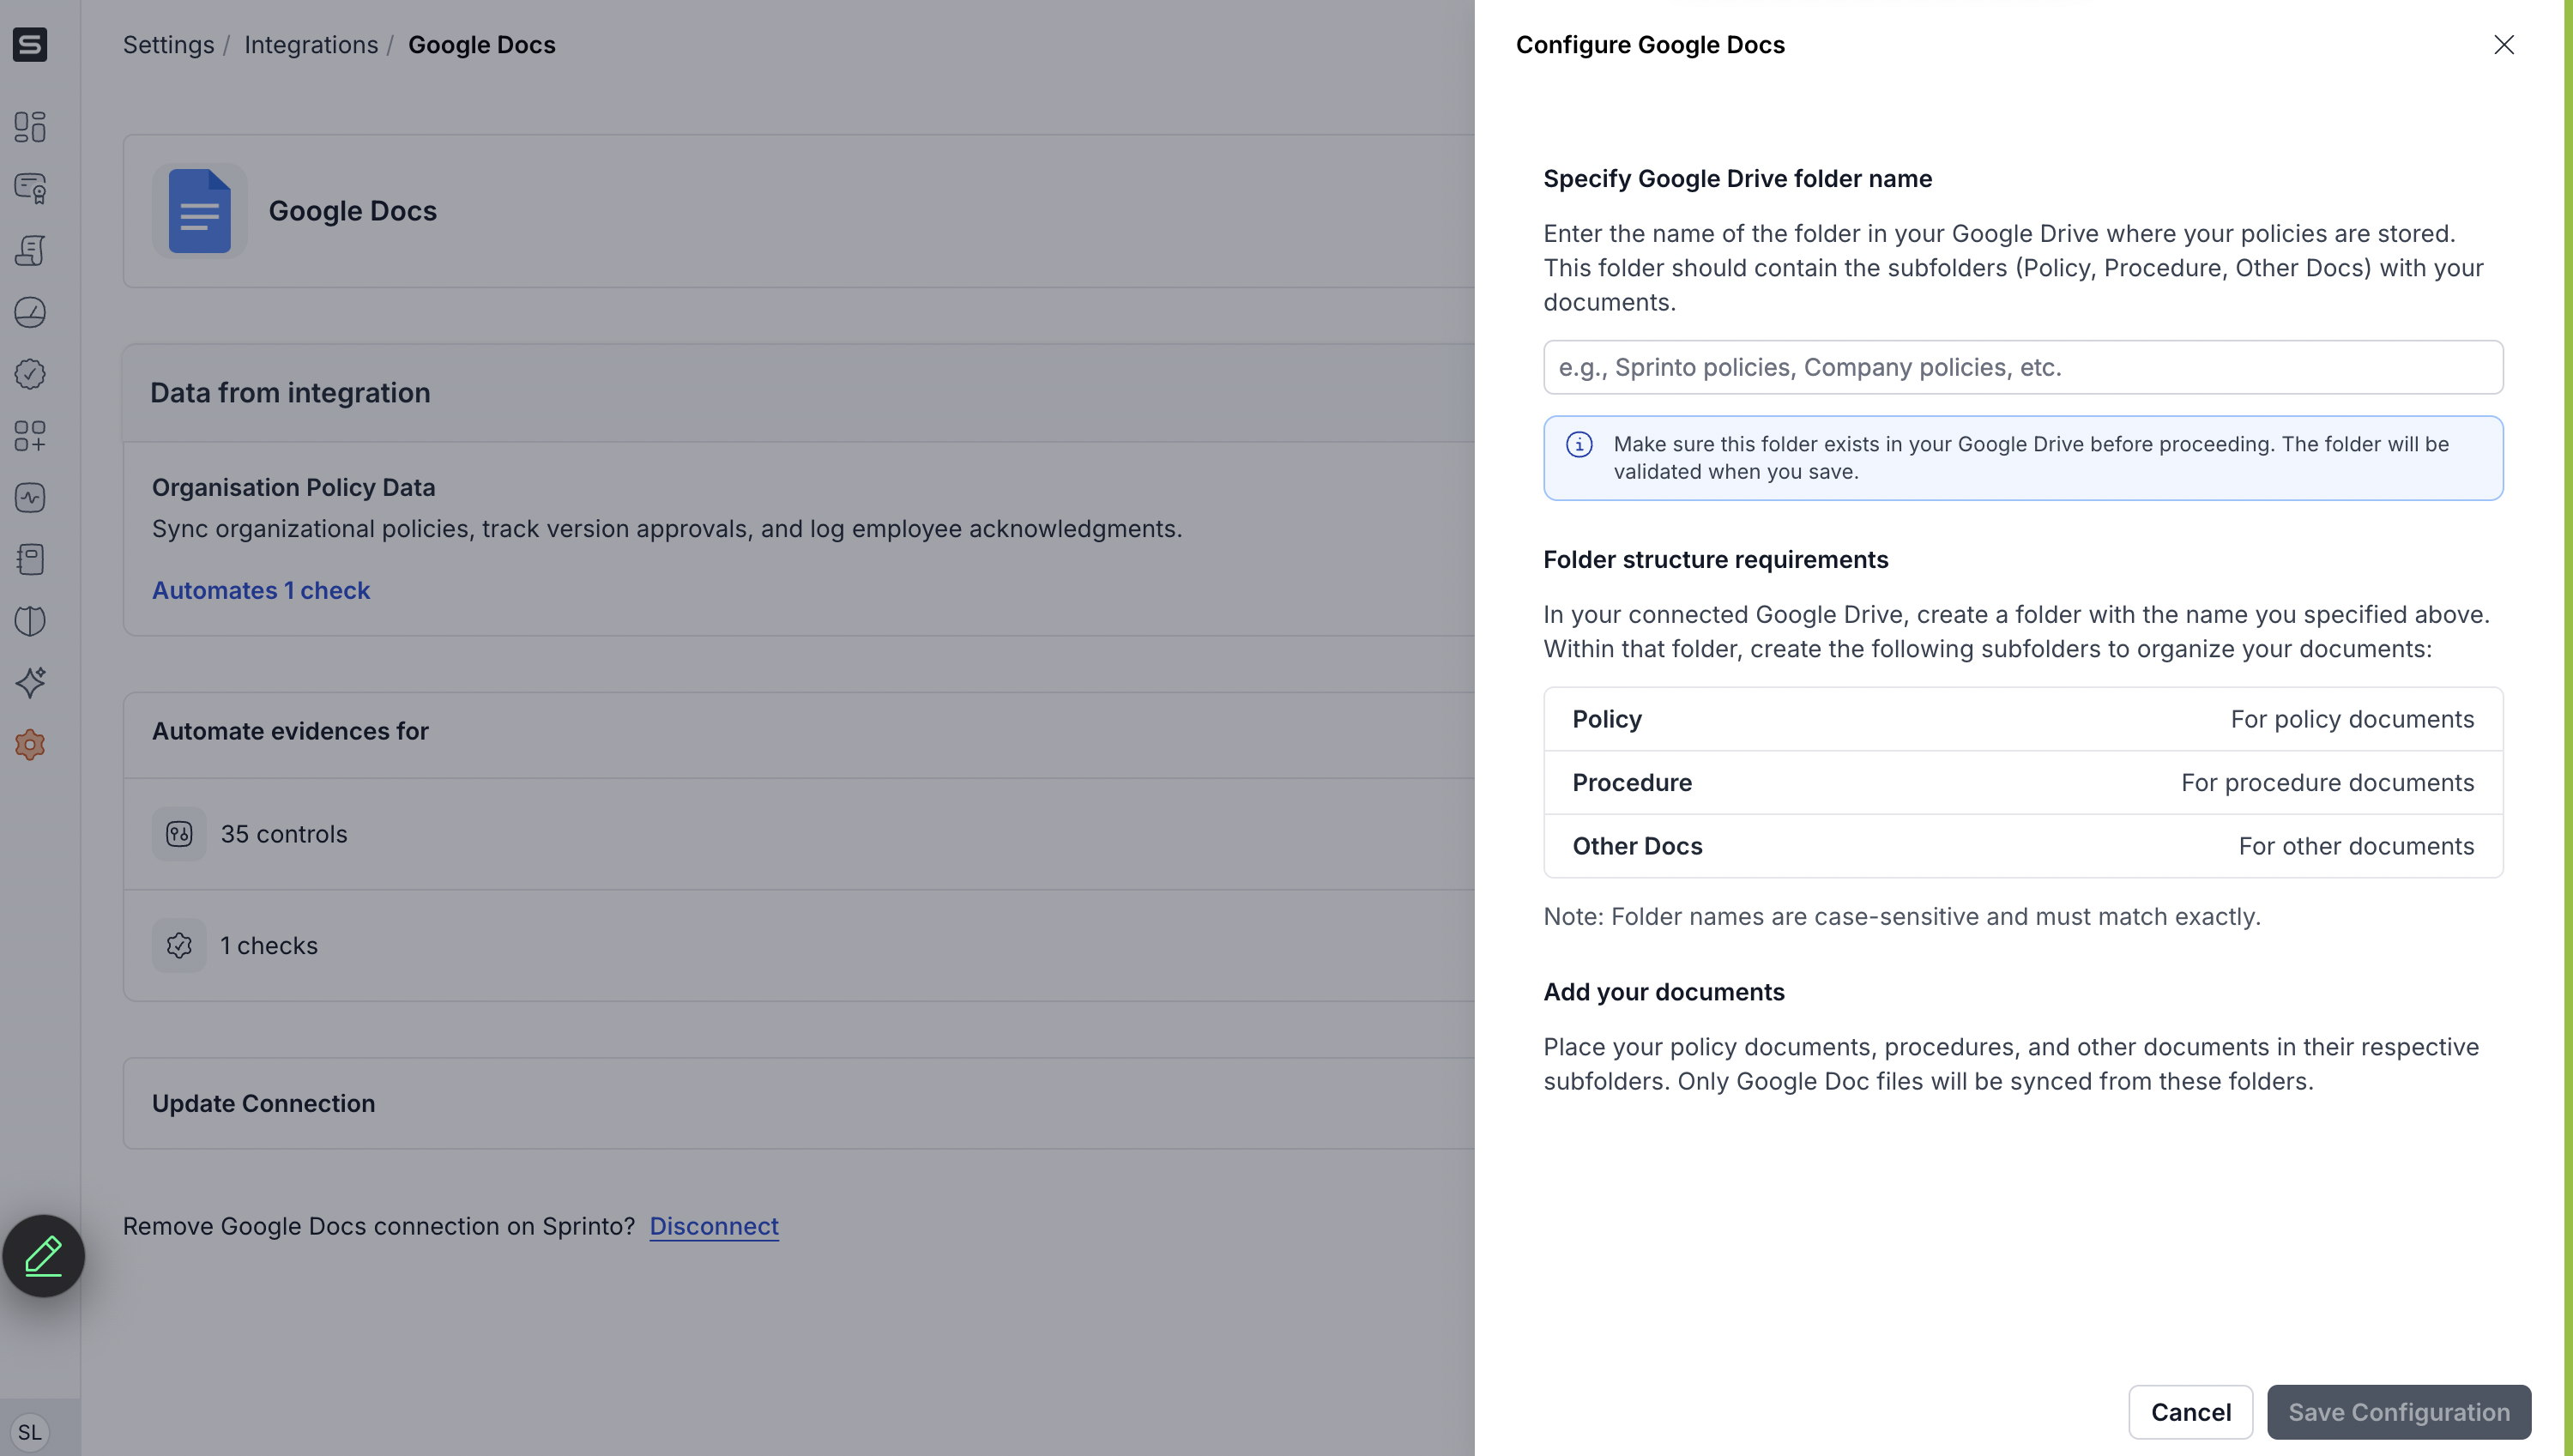Open the notebook icon in sidebar
Image resolution: width=2573 pixels, height=1456 pixels.
pos(30,559)
